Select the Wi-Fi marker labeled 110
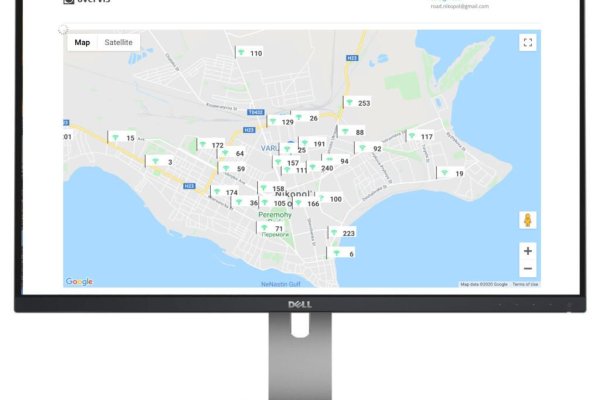 [250, 53]
